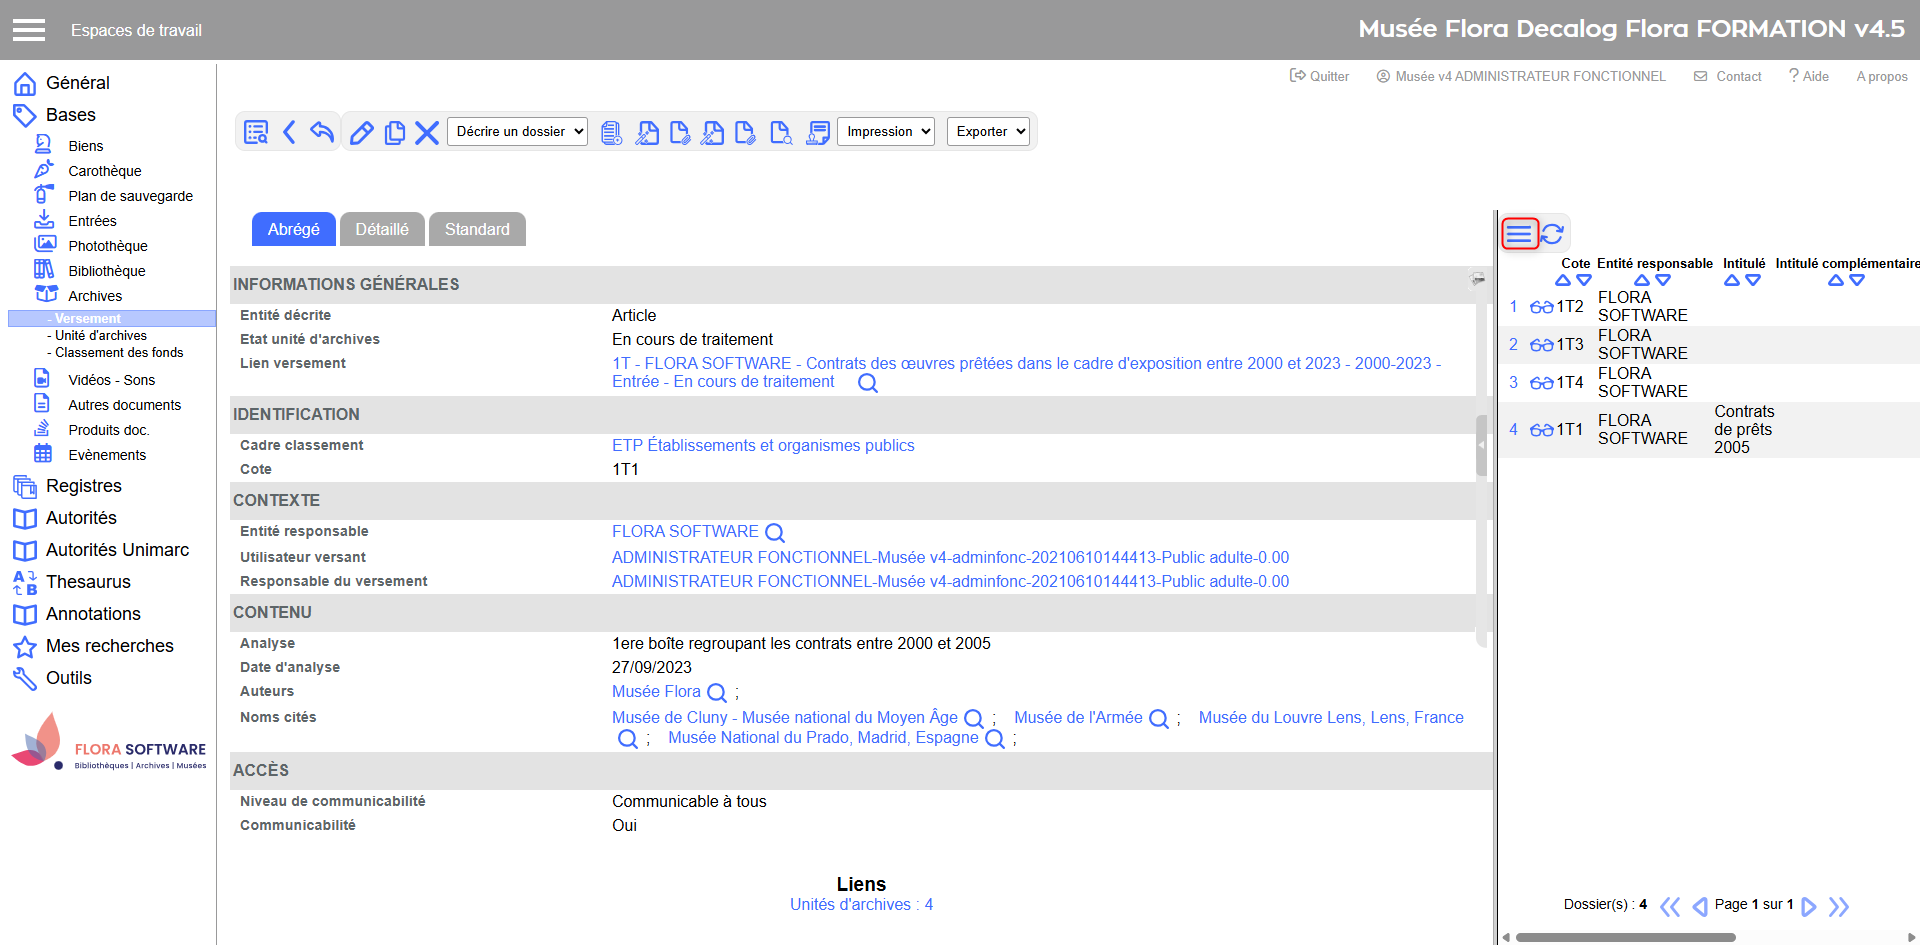Expand the Exporter dropdown
1920x945 pixels.
click(x=987, y=132)
